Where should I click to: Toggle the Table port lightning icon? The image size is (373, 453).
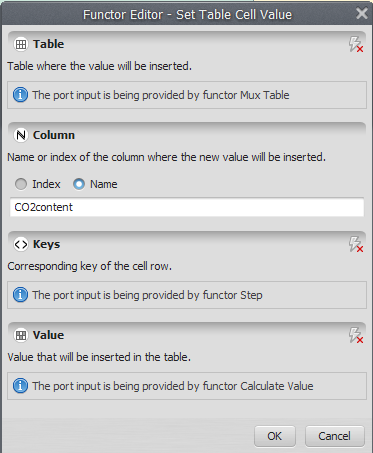(356, 44)
